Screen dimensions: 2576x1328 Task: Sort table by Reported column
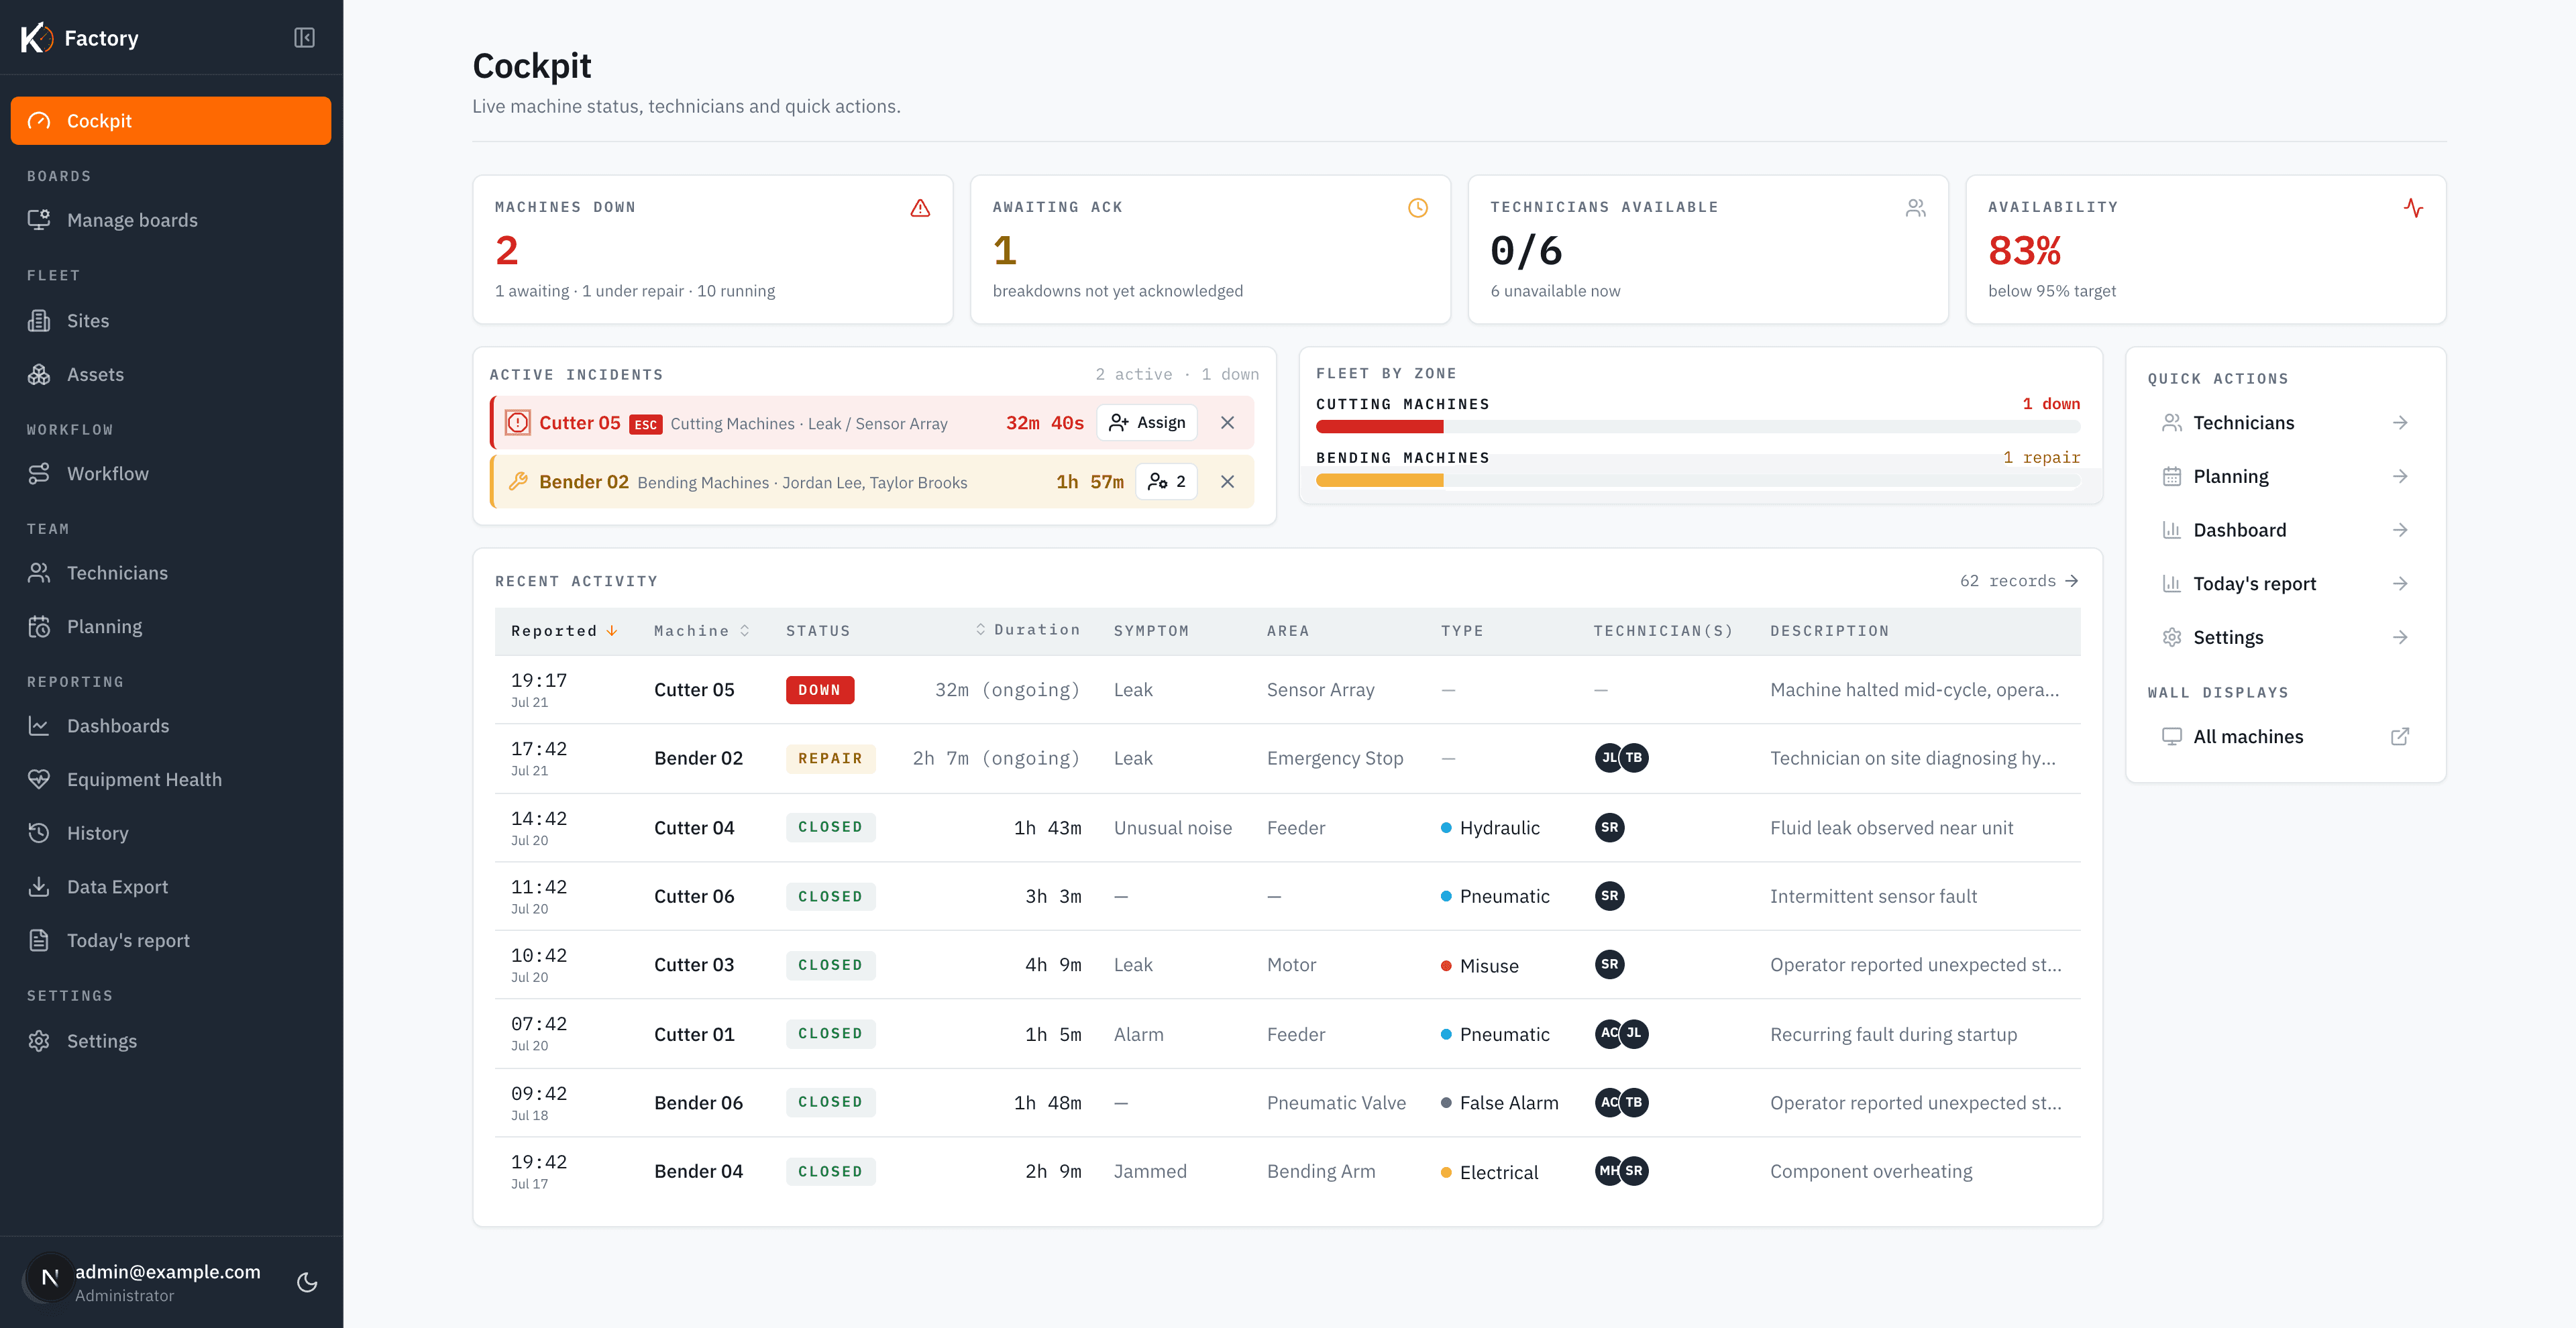point(564,631)
